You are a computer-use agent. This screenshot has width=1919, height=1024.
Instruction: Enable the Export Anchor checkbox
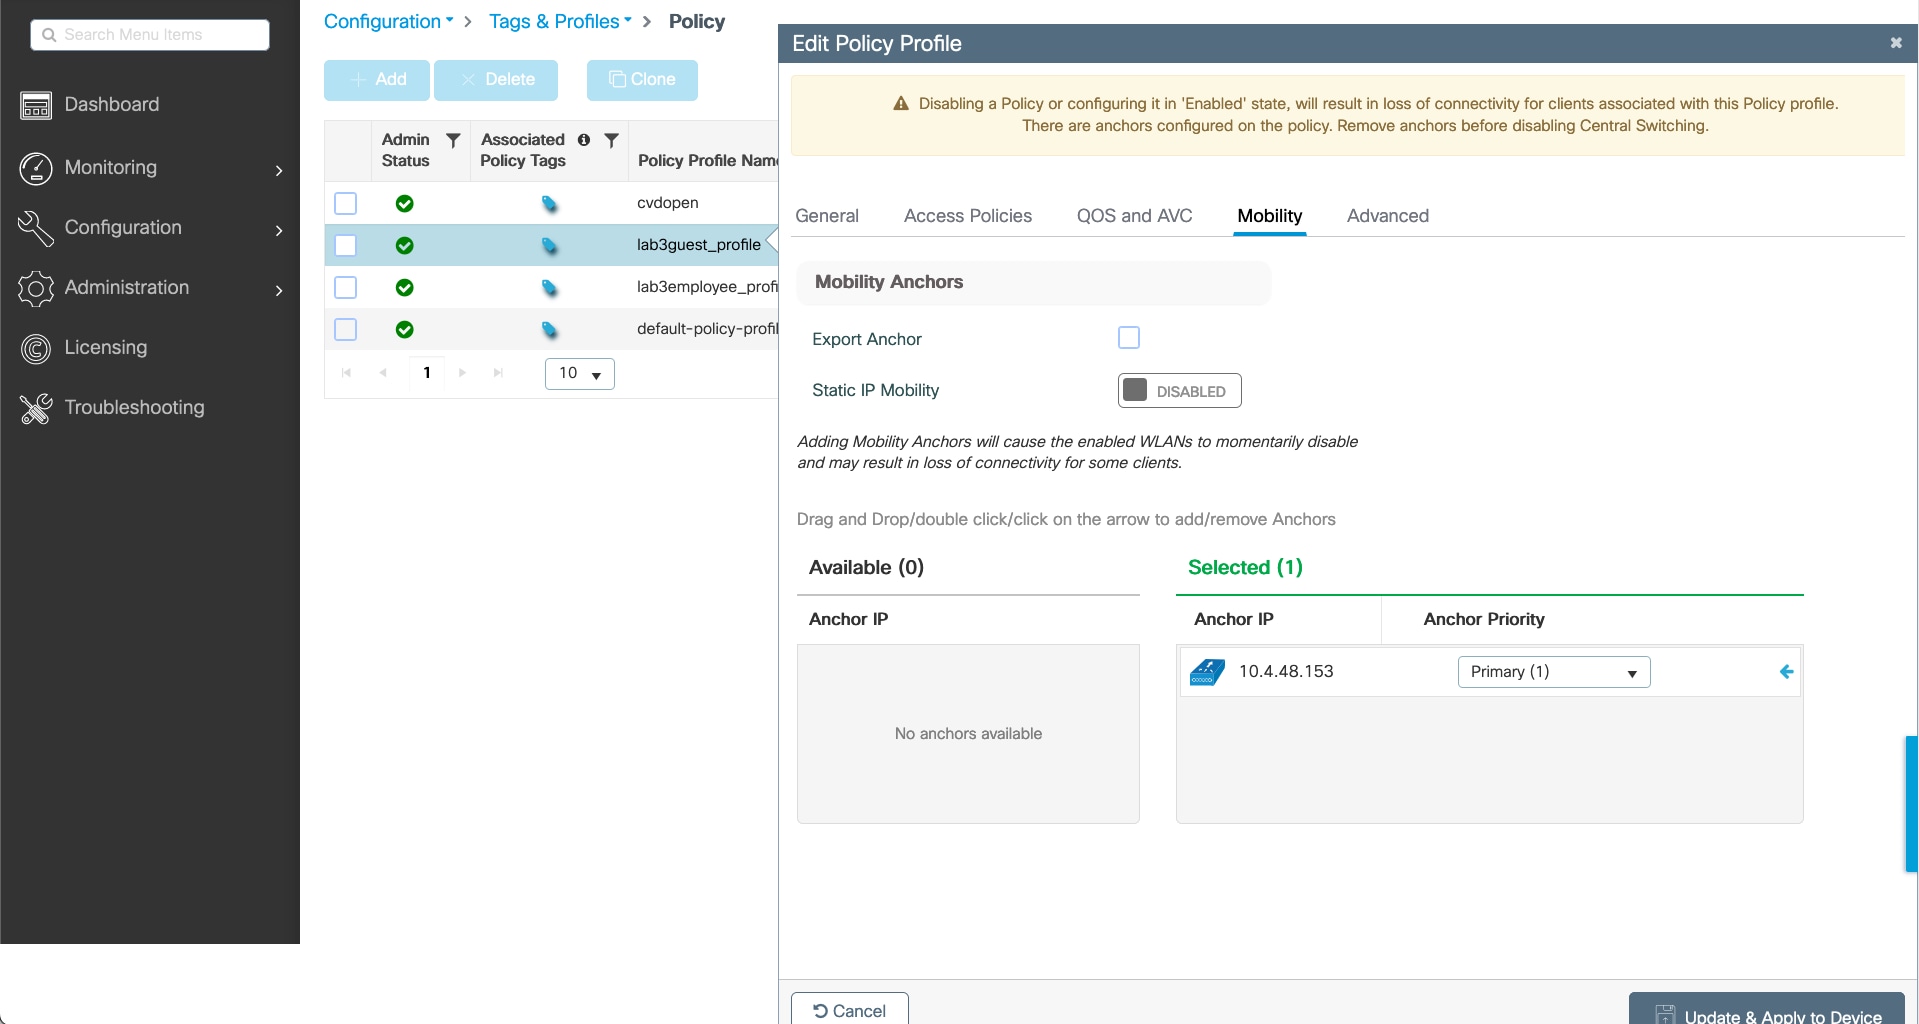point(1129,338)
